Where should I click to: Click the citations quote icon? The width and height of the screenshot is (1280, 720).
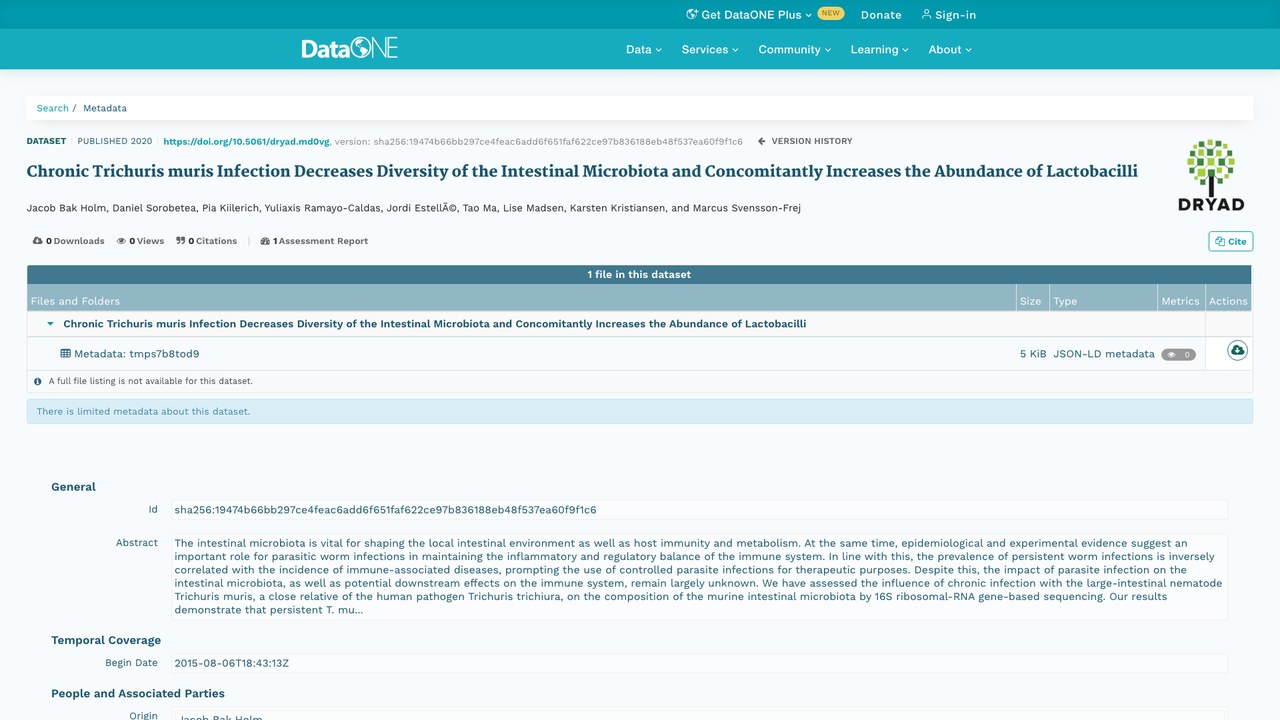pos(181,241)
